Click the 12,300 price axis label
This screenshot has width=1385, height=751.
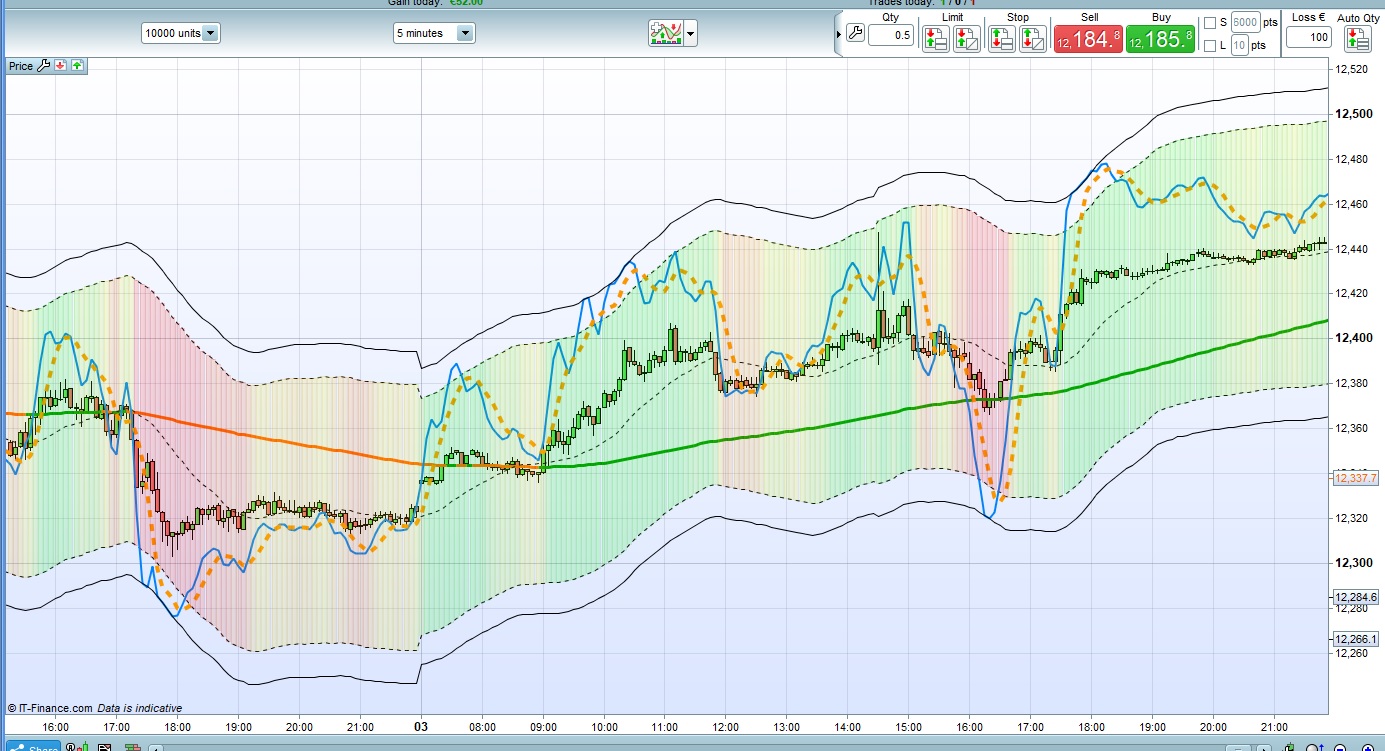[x=1355, y=563]
